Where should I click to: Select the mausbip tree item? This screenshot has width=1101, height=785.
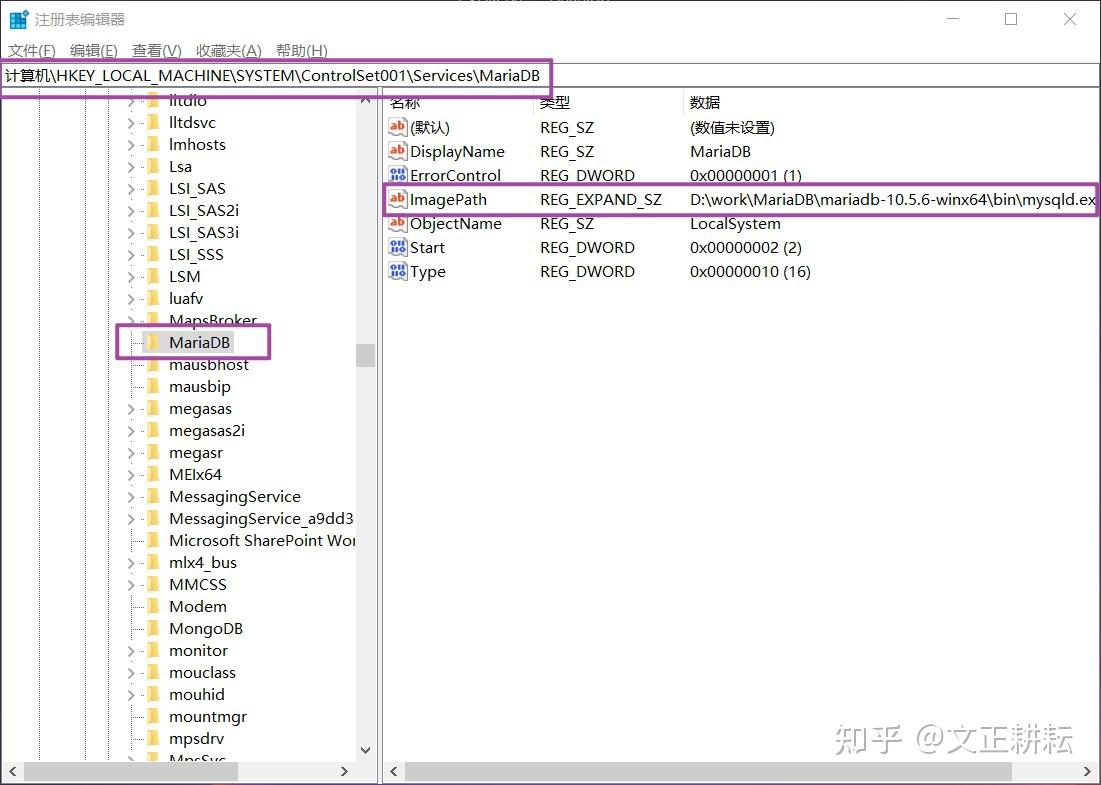coord(199,386)
